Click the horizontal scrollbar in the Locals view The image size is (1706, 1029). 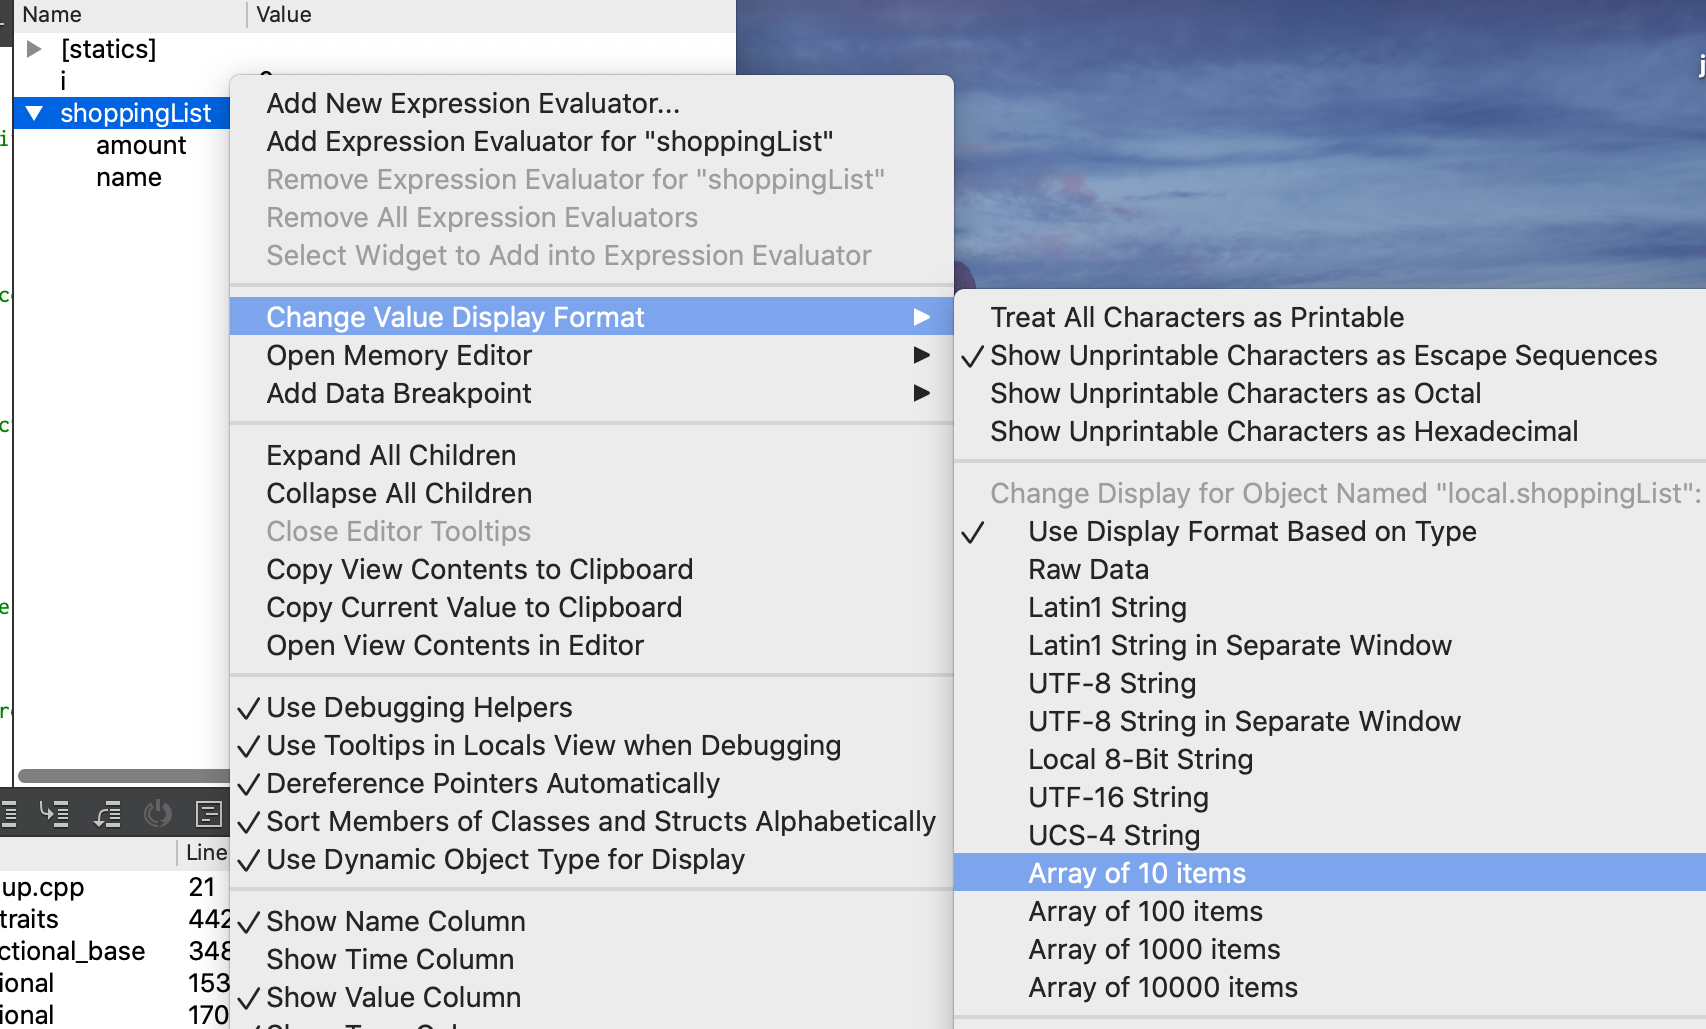pos(120,776)
